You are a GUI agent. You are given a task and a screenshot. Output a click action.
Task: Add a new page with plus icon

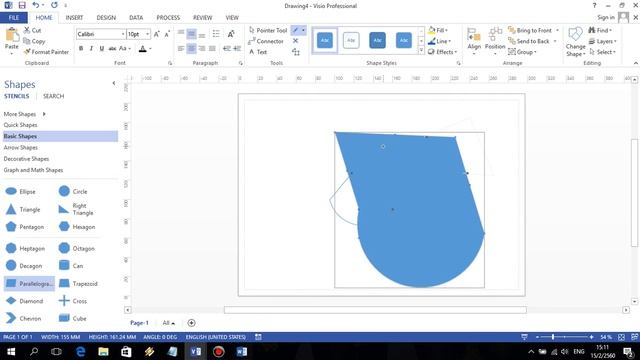pos(191,323)
